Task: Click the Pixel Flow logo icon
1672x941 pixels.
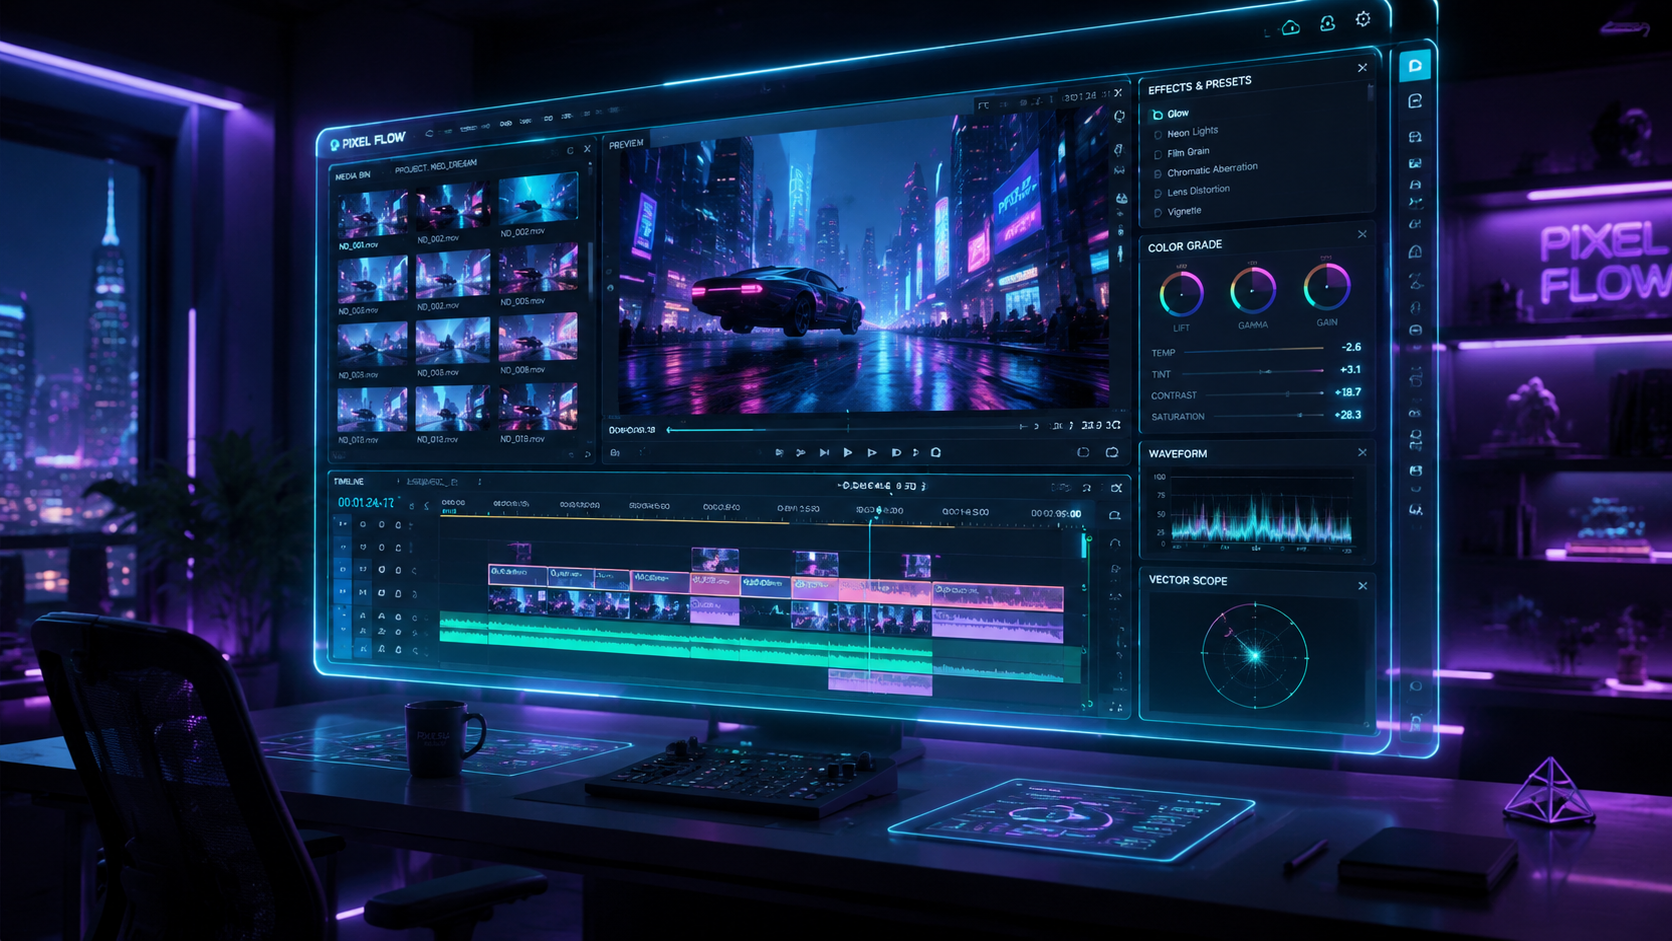Action: coord(335,144)
